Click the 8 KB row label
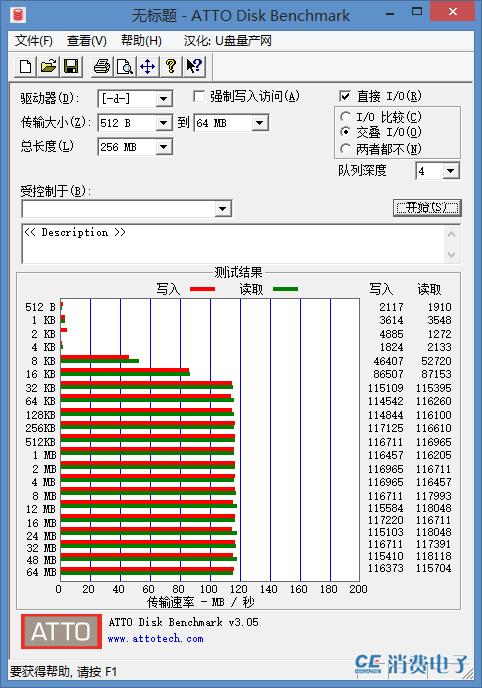This screenshot has width=482, height=688. (x=43, y=361)
